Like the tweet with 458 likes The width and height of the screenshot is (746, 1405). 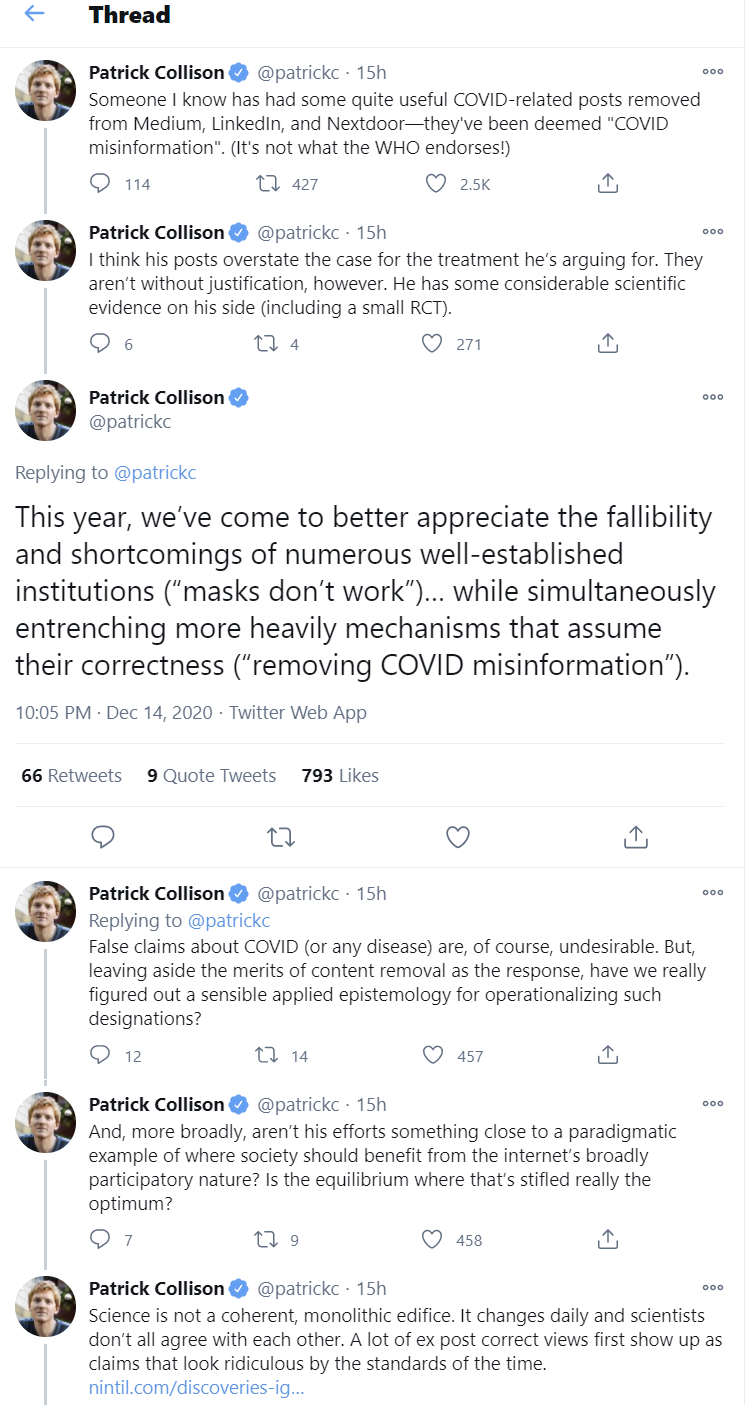[x=432, y=1240]
